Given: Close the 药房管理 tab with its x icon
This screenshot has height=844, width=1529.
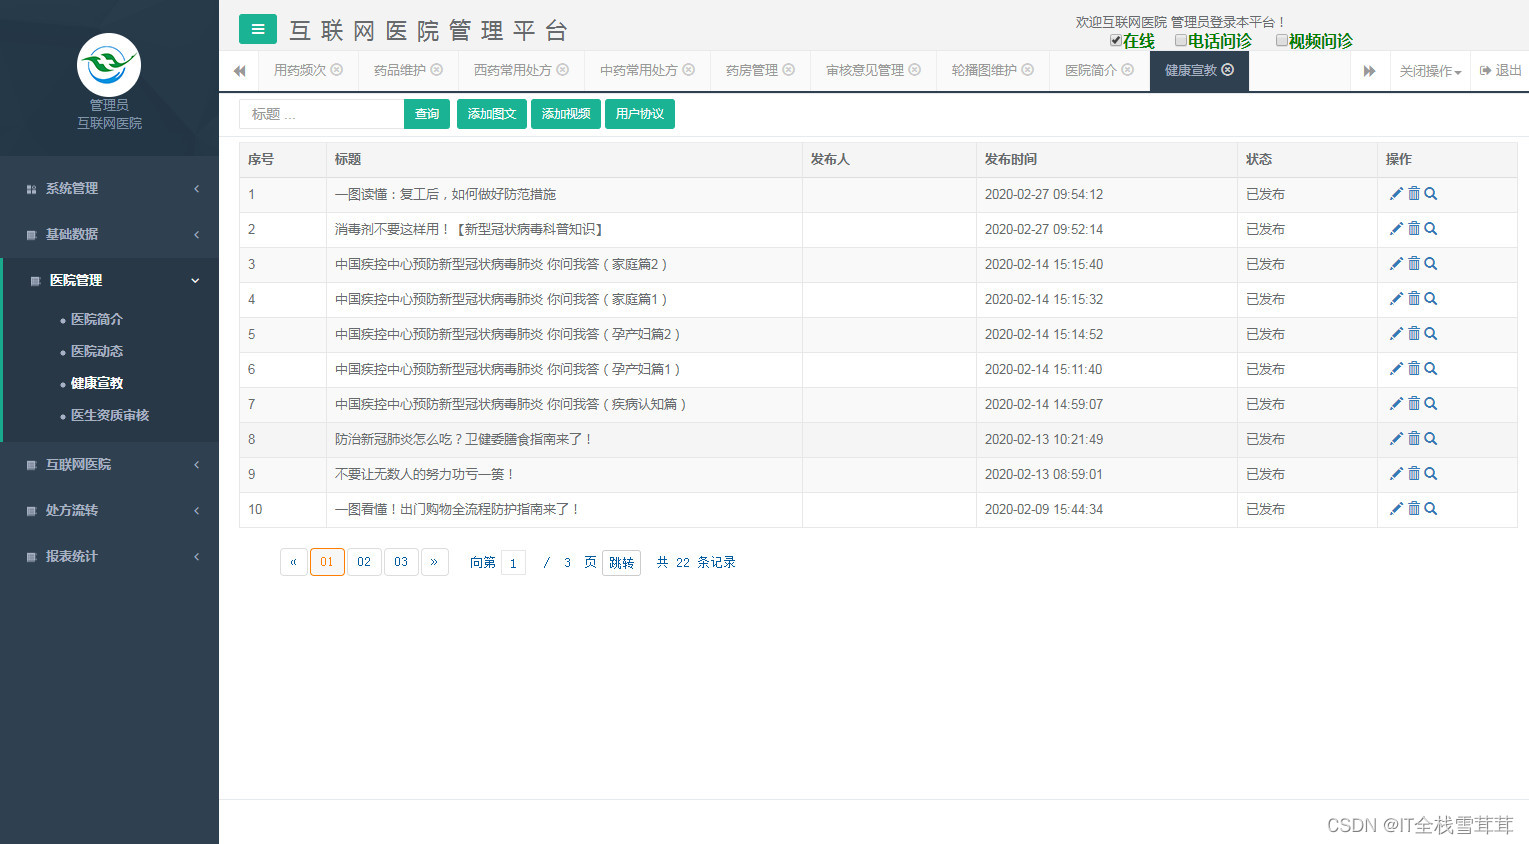Looking at the screenshot, I should tap(789, 70).
